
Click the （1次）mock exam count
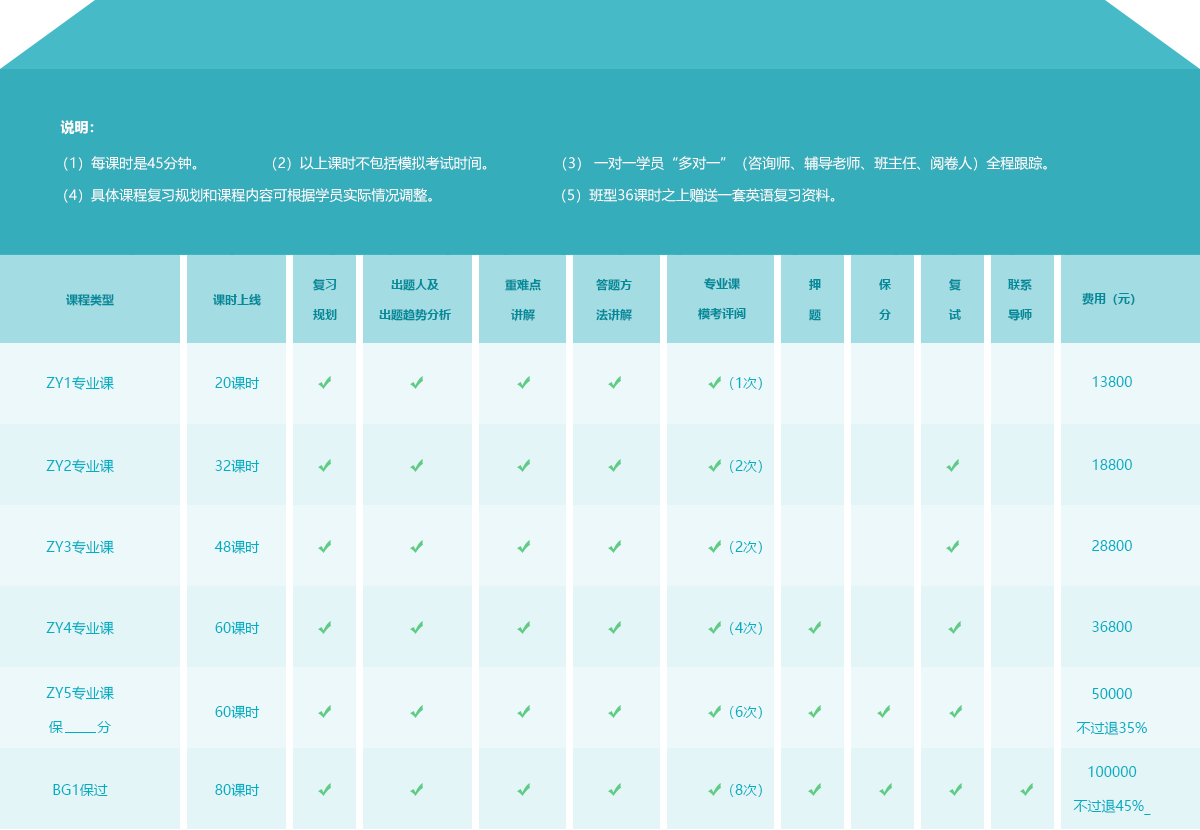[745, 382]
